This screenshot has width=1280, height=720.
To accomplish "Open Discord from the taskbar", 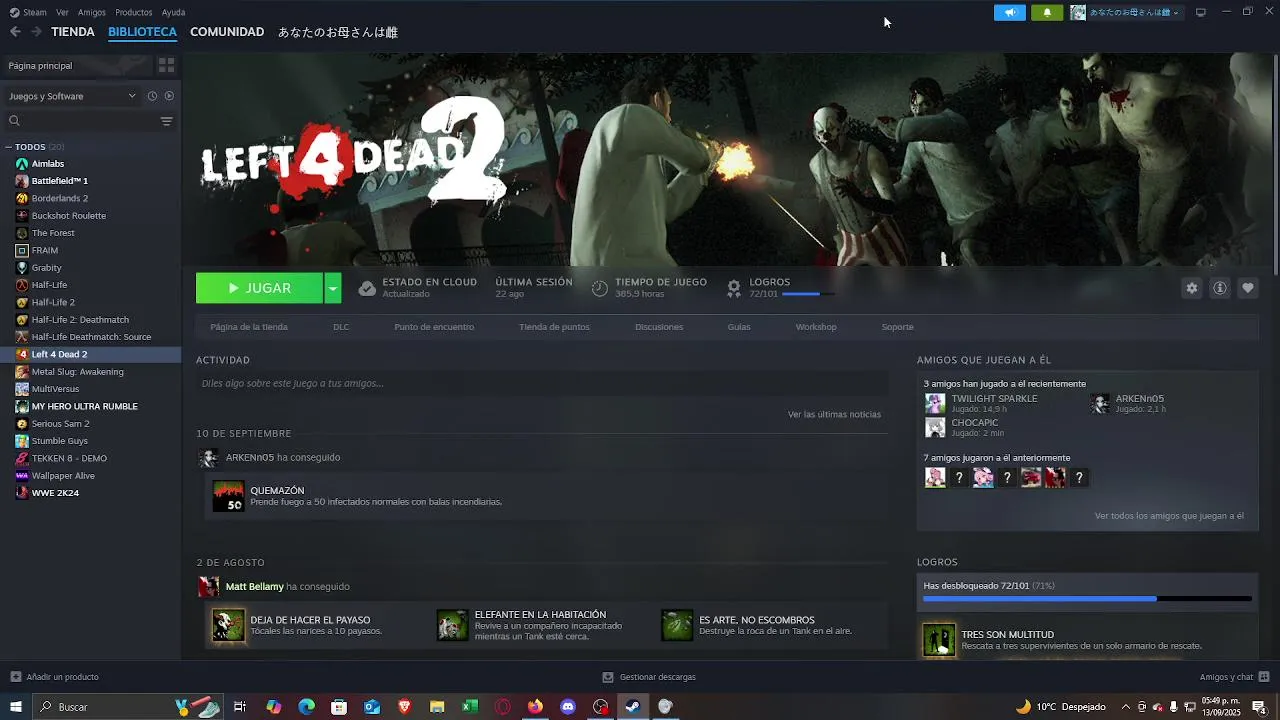I will (x=568, y=707).
